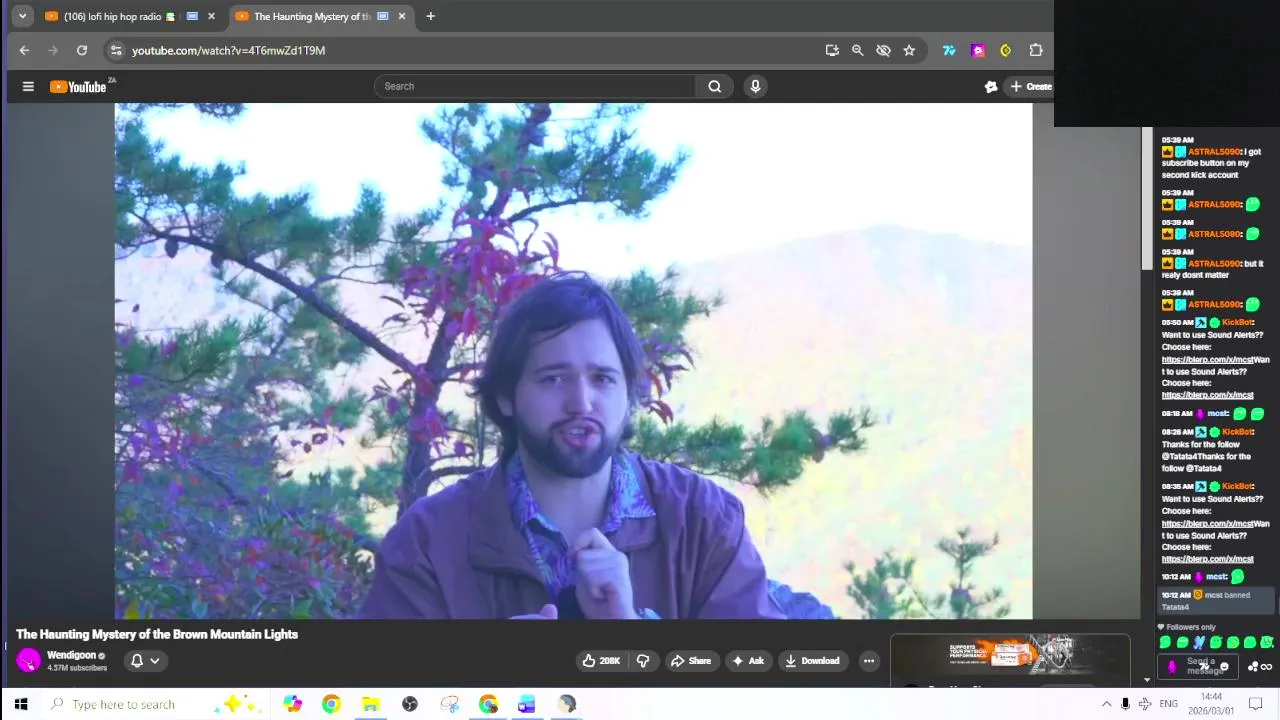The image size is (1280, 720).
Task: Open File Explorer from the taskbar
Action: point(370,704)
